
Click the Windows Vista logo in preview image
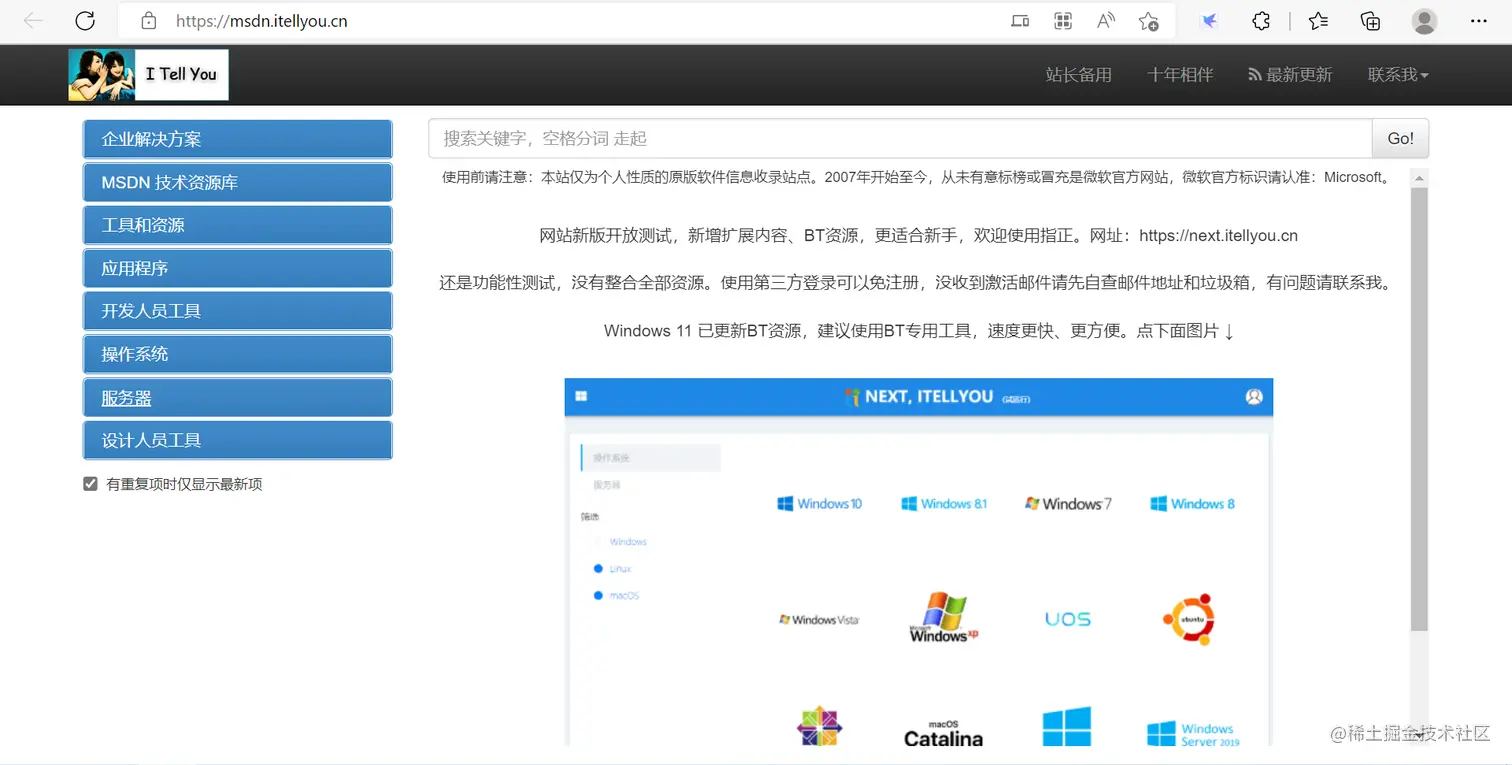[x=819, y=620]
